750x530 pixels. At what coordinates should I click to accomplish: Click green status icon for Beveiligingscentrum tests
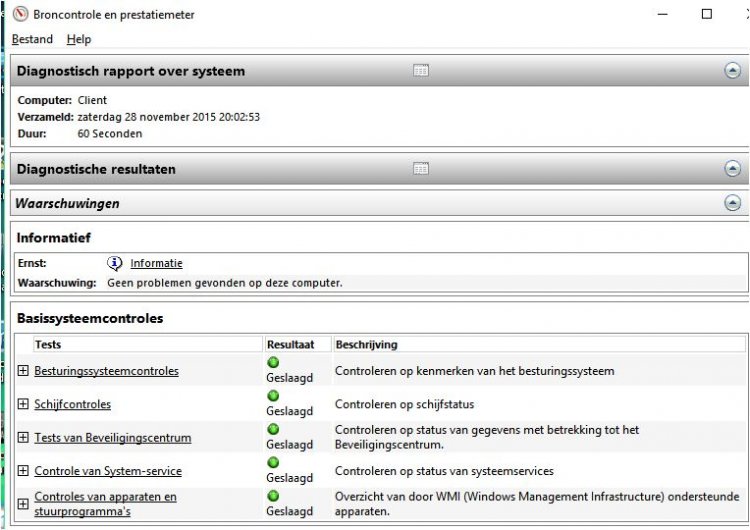[x=274, y=429]
